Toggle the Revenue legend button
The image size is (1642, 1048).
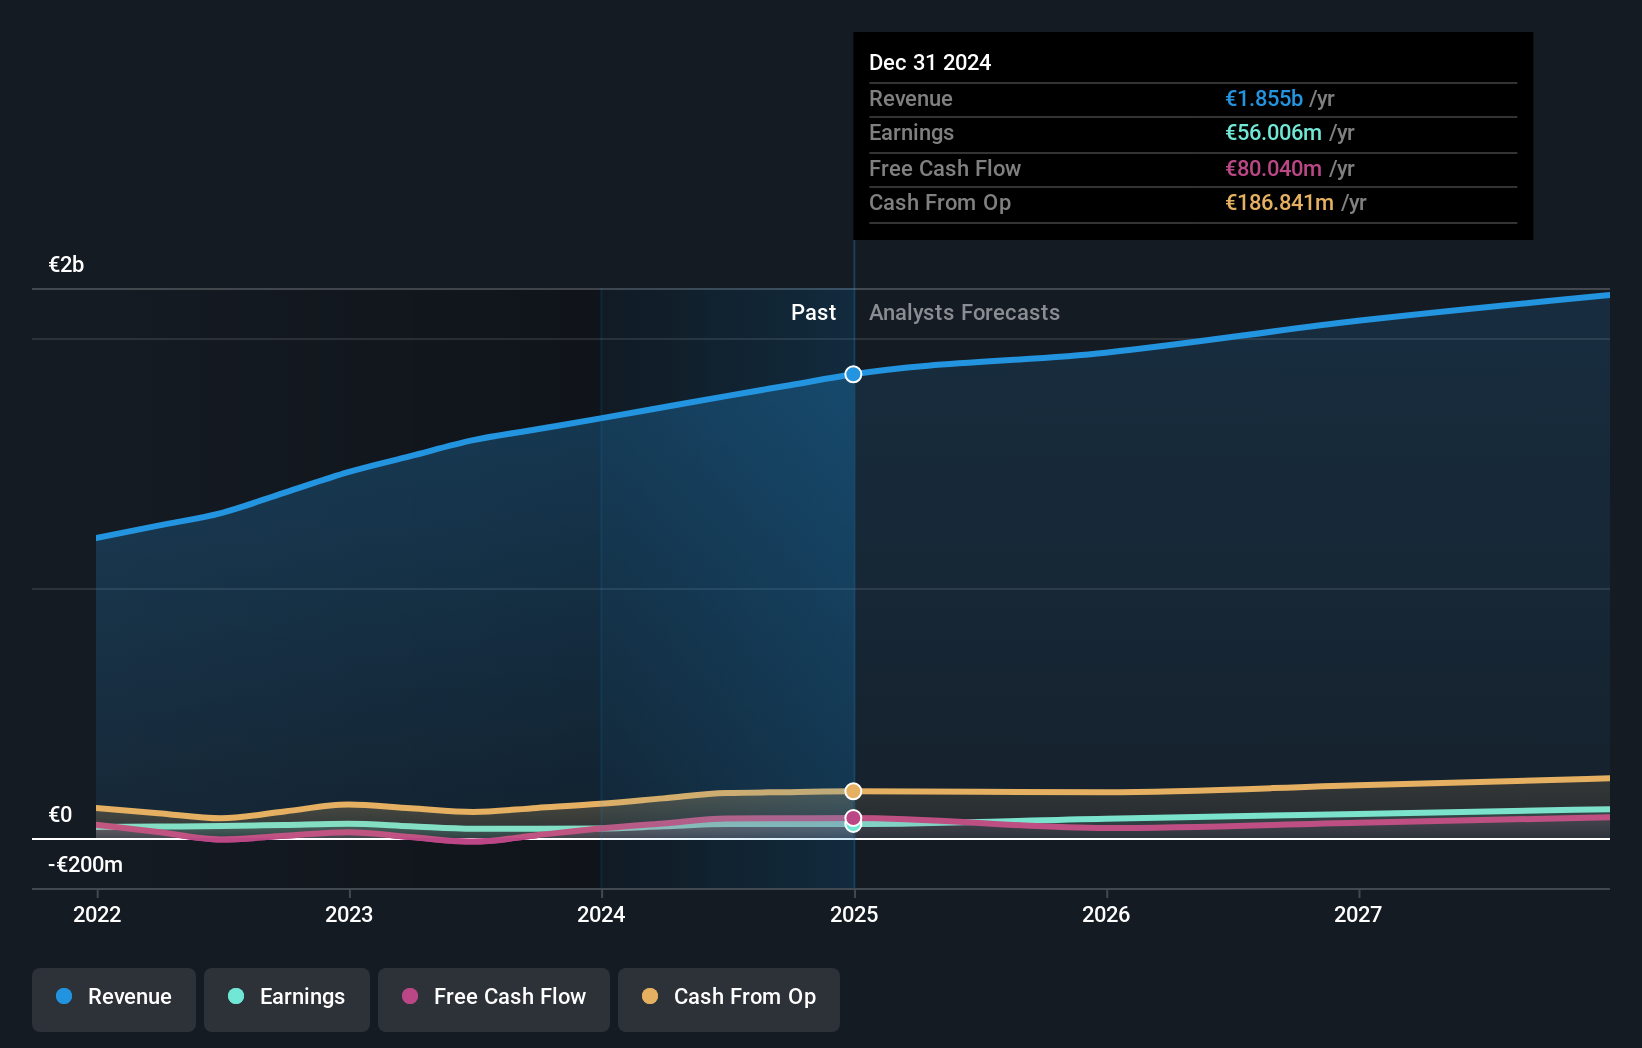[114, 999]
